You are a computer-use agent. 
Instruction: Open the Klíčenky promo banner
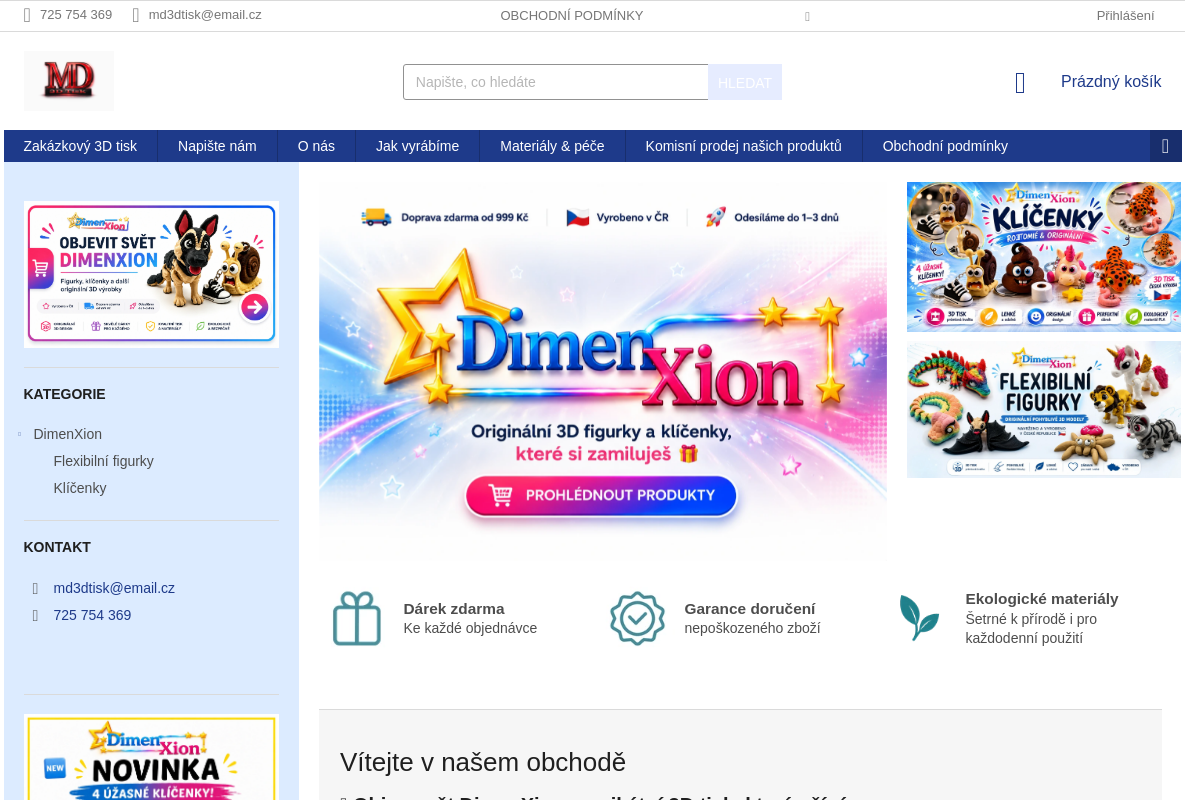point(1044,256)
